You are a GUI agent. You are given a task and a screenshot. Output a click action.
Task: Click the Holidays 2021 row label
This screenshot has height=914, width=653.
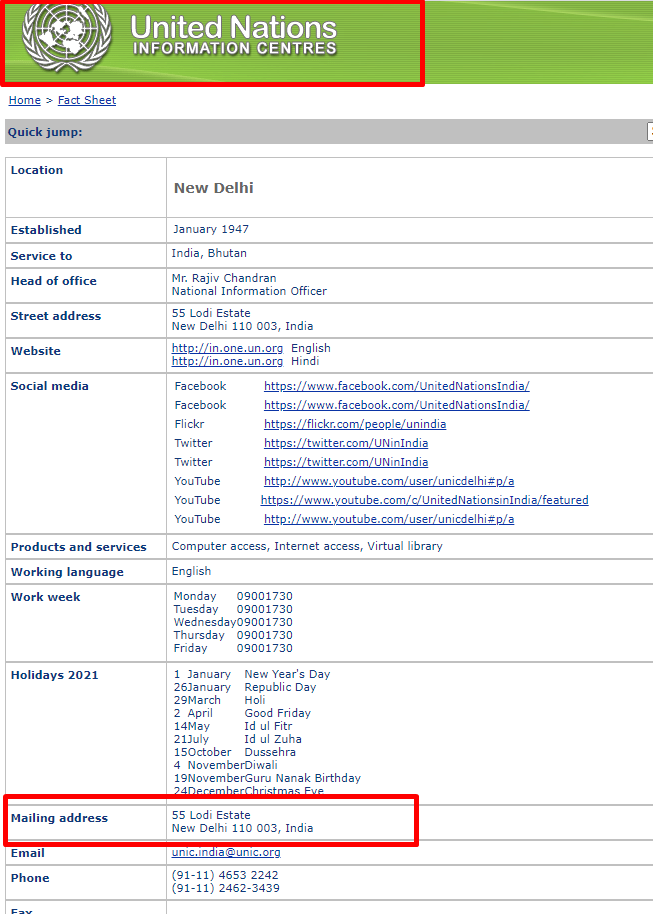(55, 675)
